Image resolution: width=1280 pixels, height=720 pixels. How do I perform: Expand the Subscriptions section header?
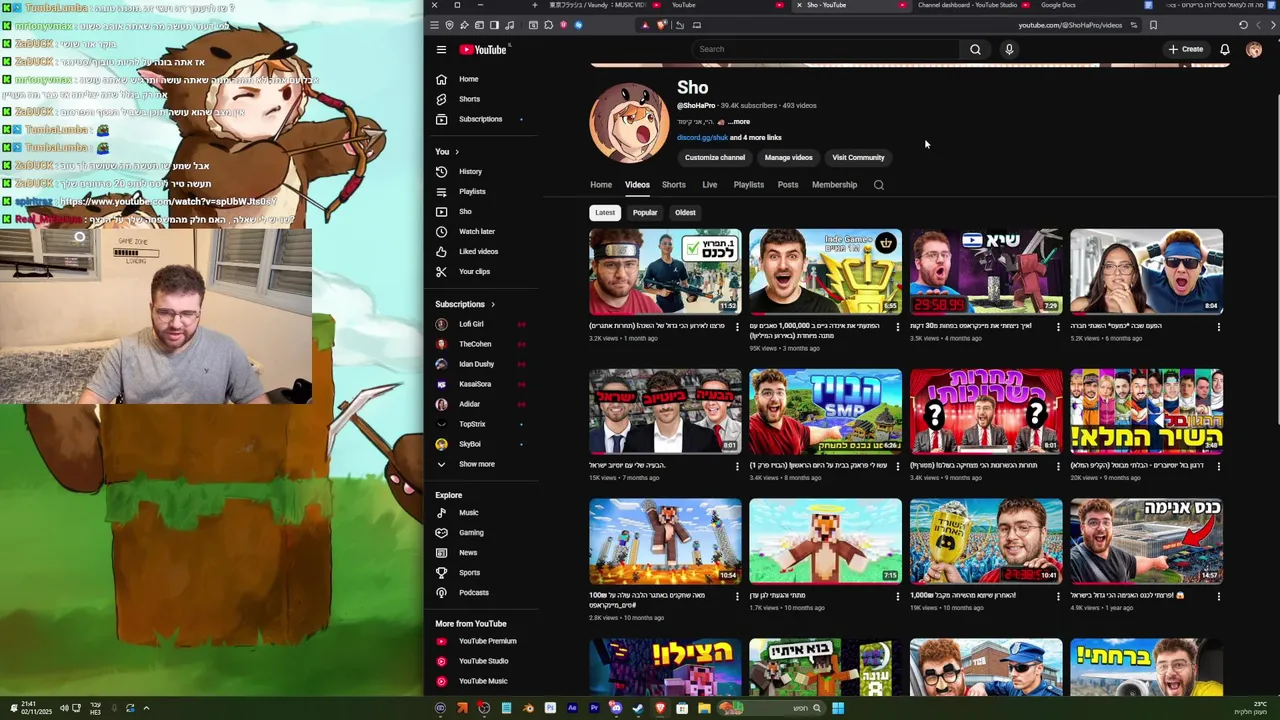[x=465, y=304]
